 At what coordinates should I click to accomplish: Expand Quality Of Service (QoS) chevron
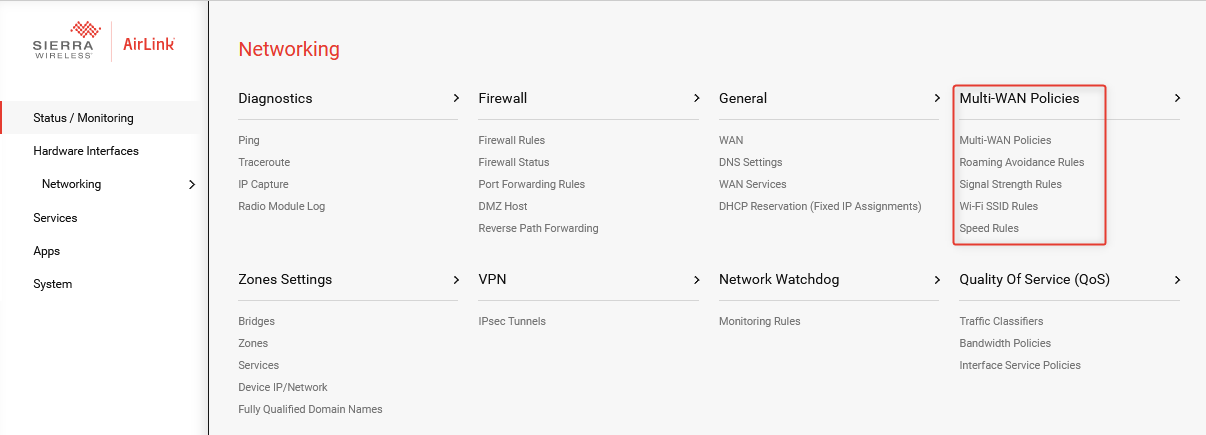1177,279
